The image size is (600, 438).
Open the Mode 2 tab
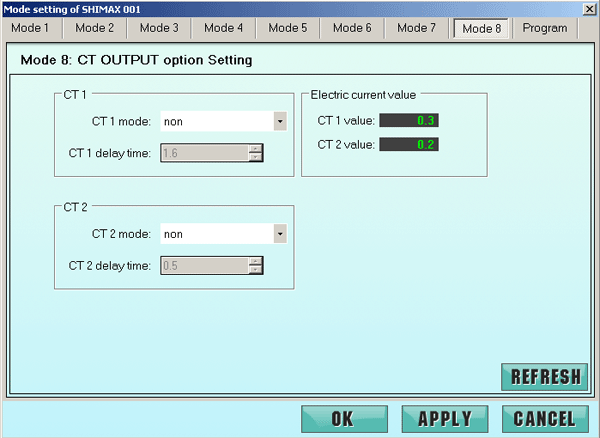click(x=95, y=28)
